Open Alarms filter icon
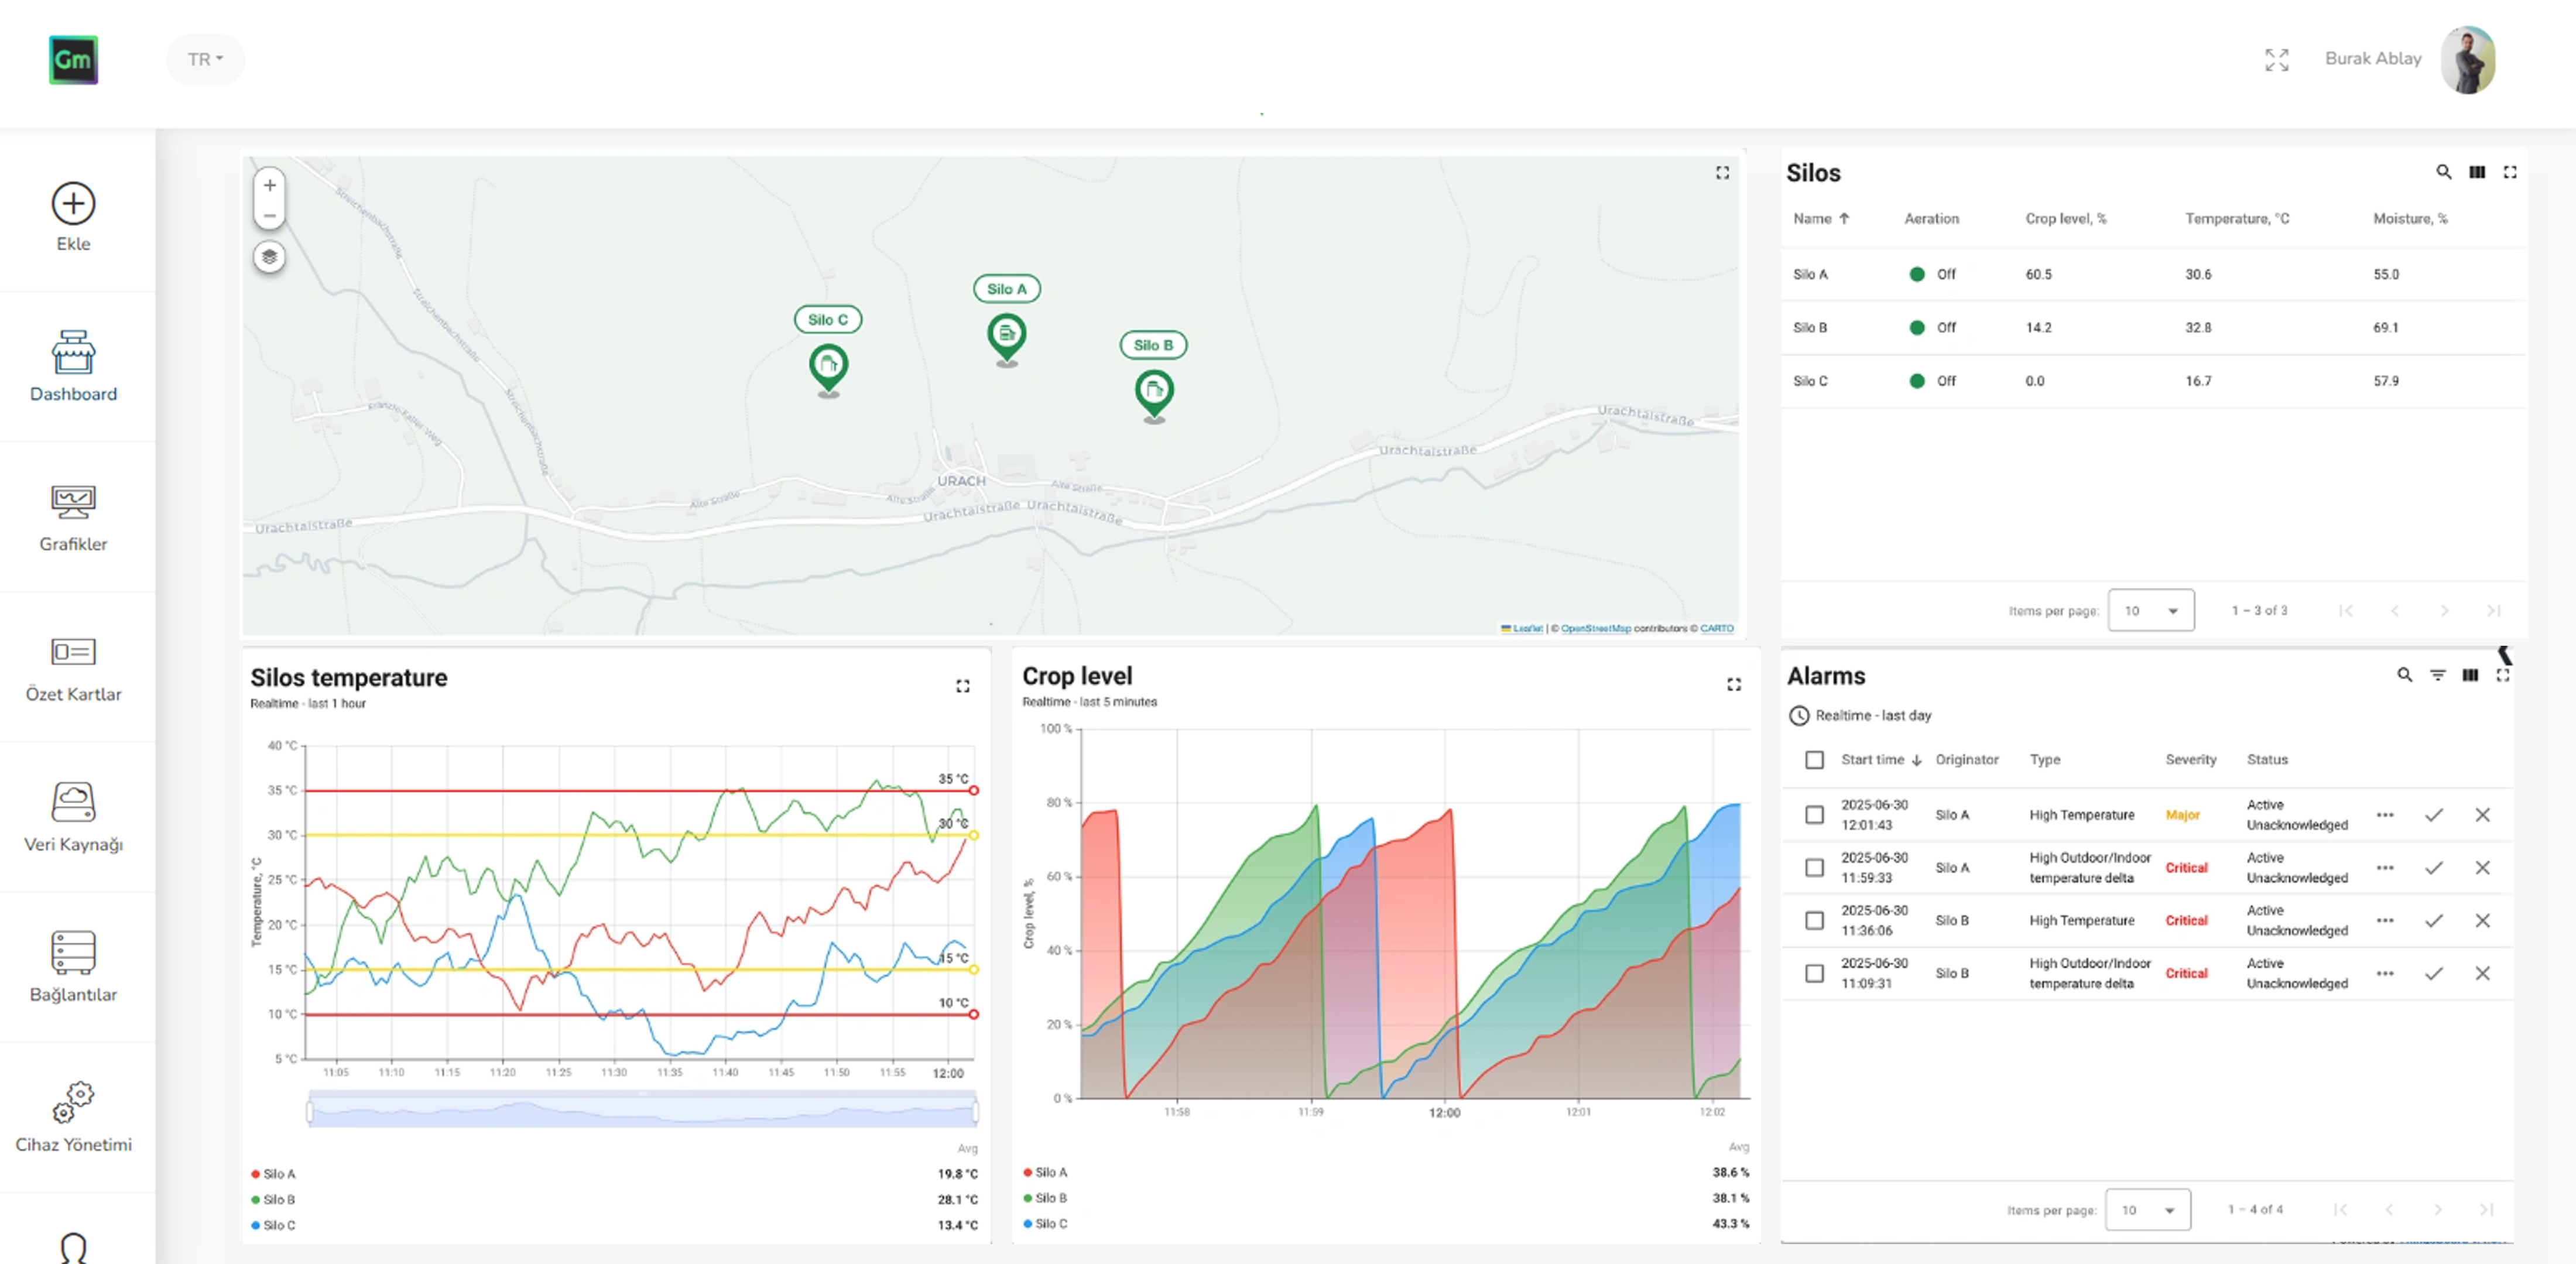 [2437, 675]
